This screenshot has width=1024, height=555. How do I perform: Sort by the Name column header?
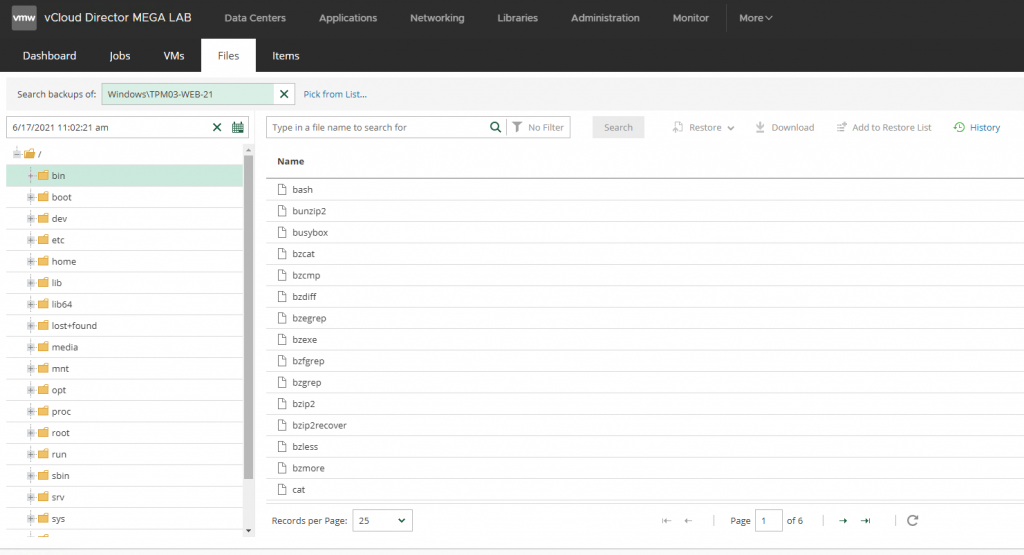pyautogui.click(x=291, y=161)
